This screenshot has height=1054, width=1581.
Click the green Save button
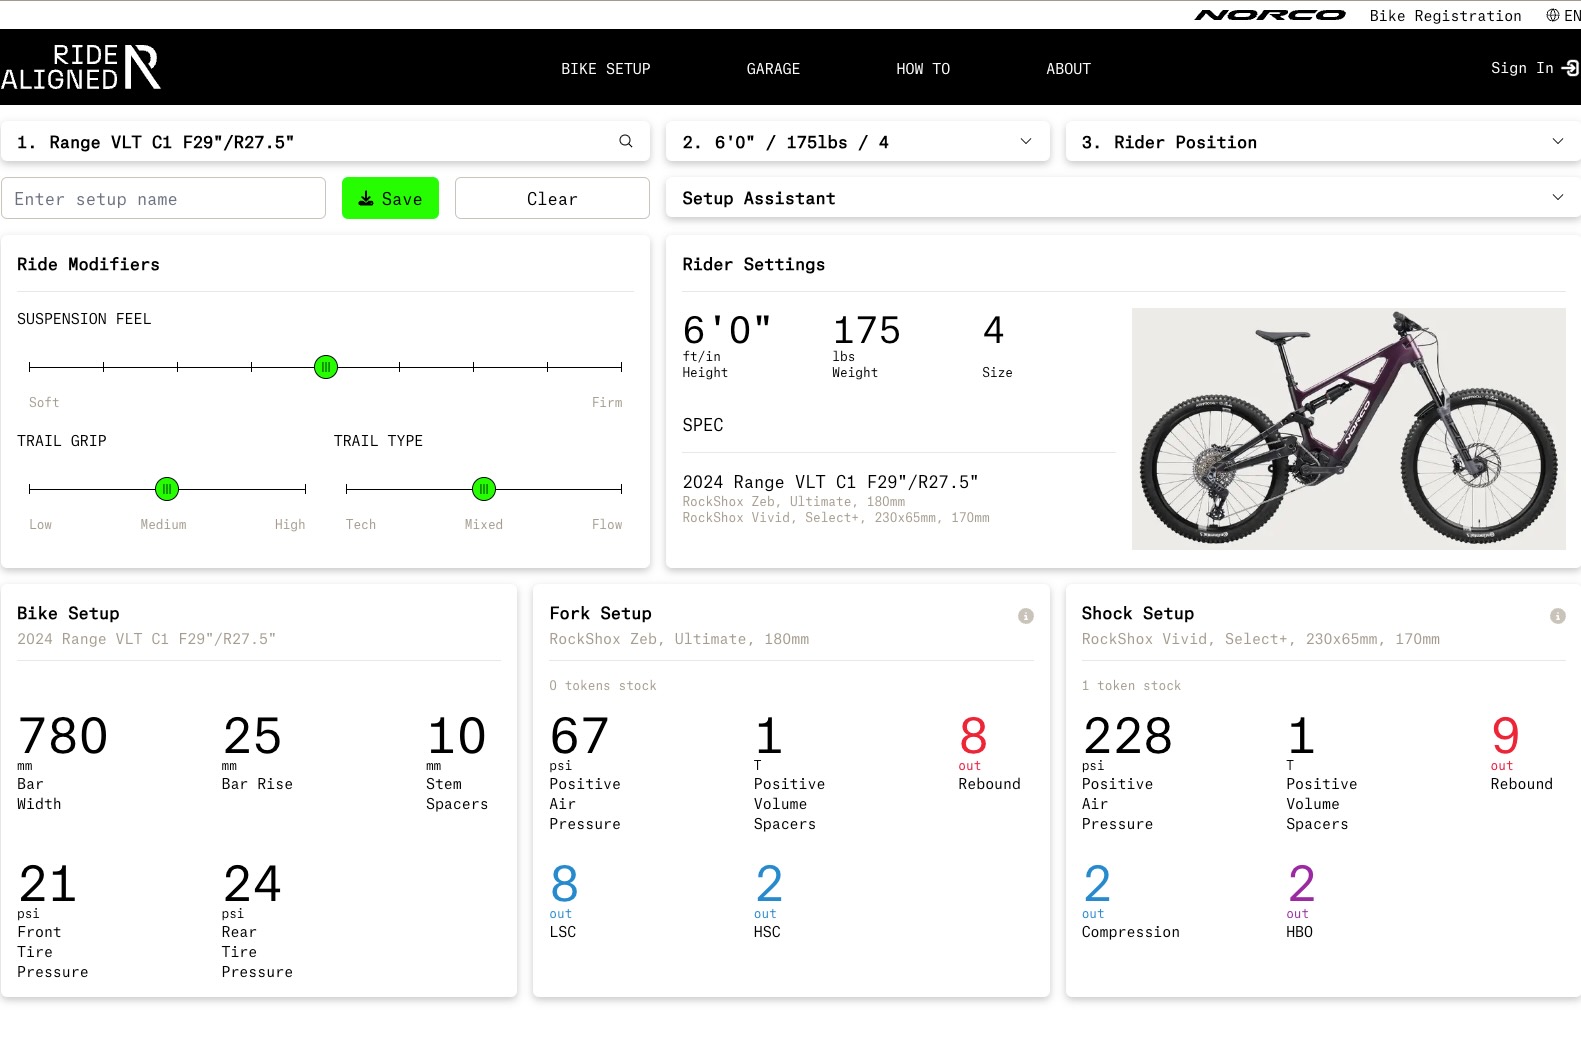coord(390,198)
